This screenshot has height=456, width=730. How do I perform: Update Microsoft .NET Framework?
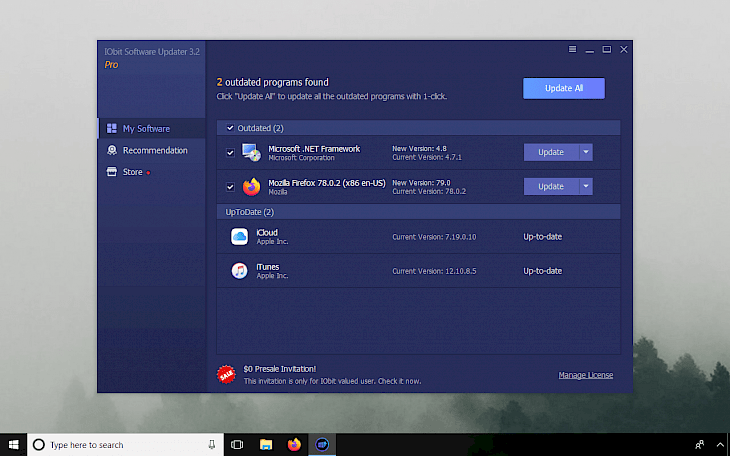(x=551, y=152)
